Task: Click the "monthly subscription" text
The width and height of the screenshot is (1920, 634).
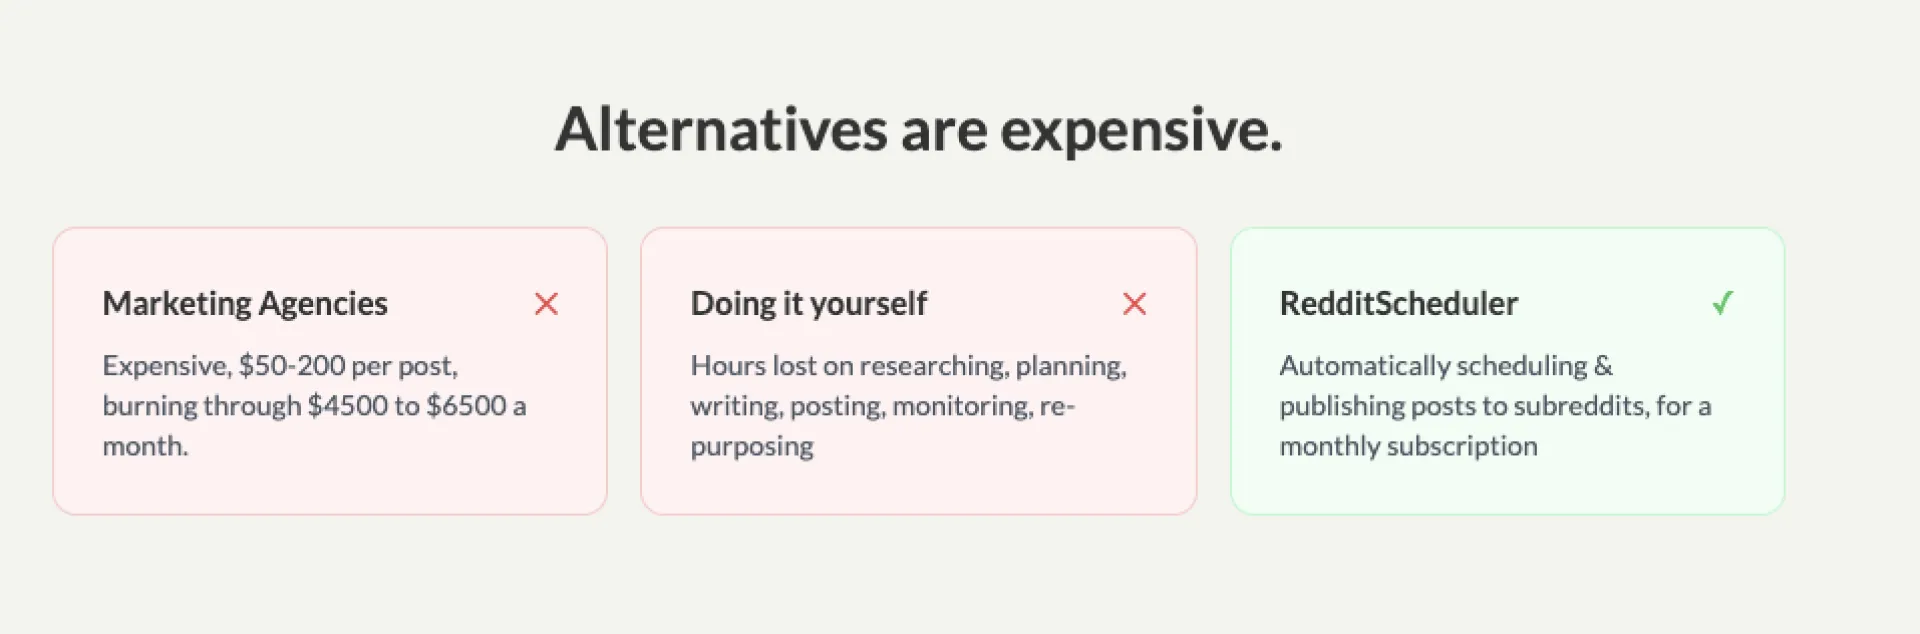Action: pyautogui.click(x=1408, y=446)
